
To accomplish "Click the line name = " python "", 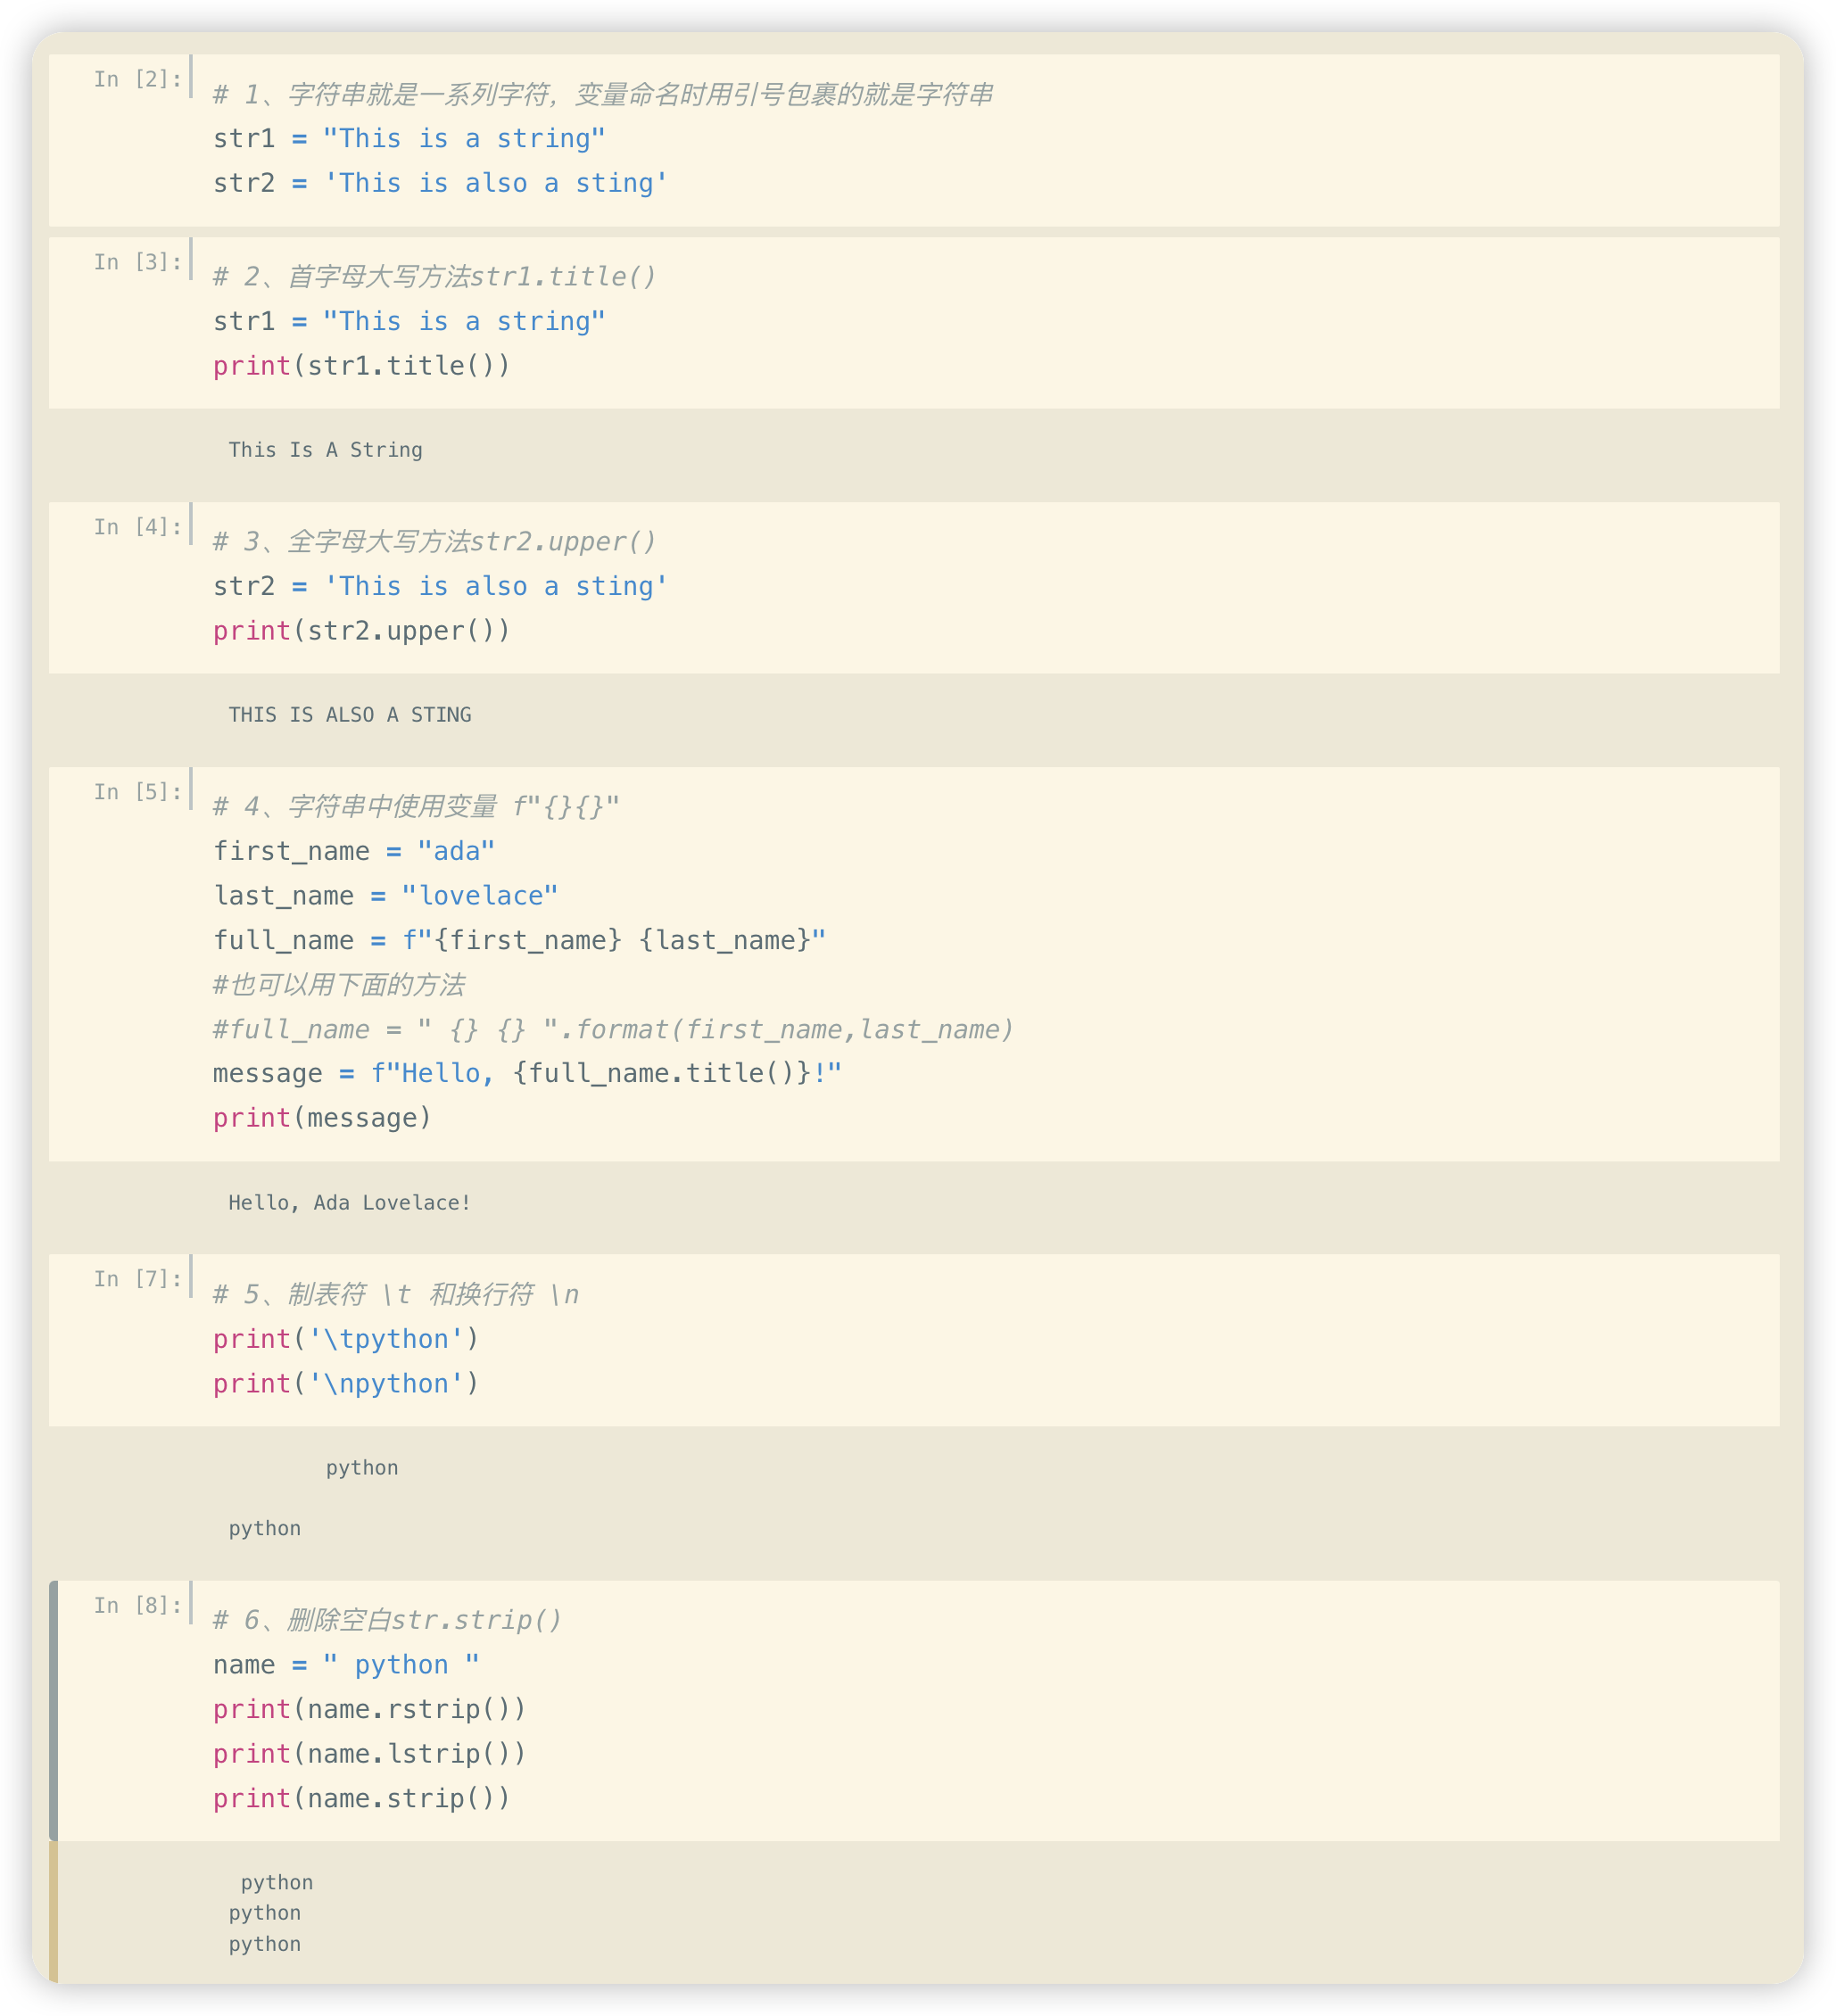I will click(346, 1665).
